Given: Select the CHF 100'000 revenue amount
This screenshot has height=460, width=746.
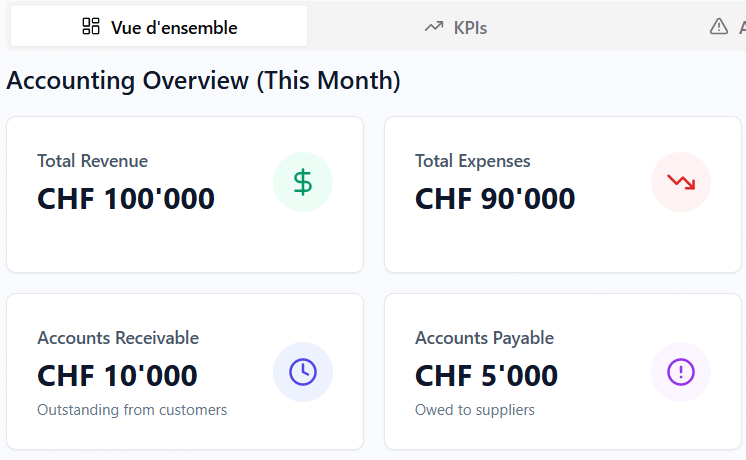Looking at the screenshot, I should pos(126,199).
